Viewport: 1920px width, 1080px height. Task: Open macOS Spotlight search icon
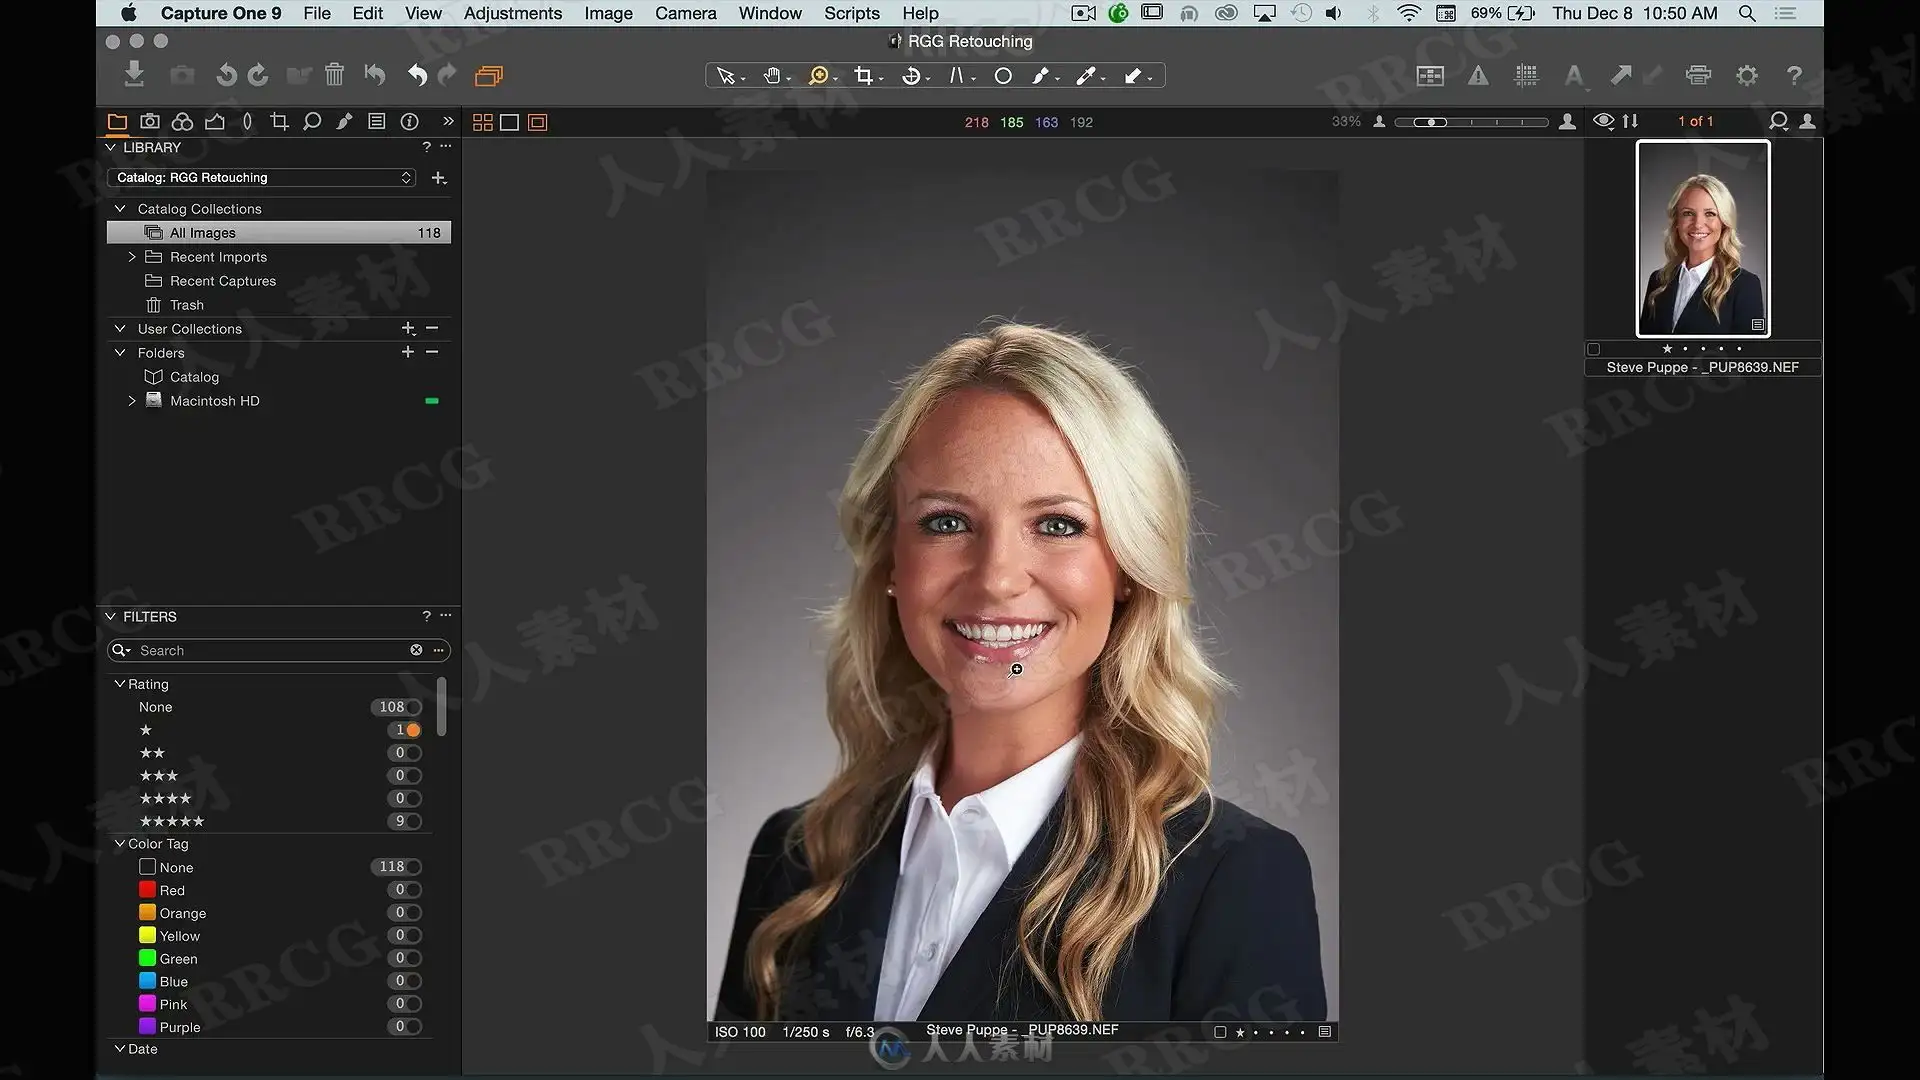coord(1747,13)
